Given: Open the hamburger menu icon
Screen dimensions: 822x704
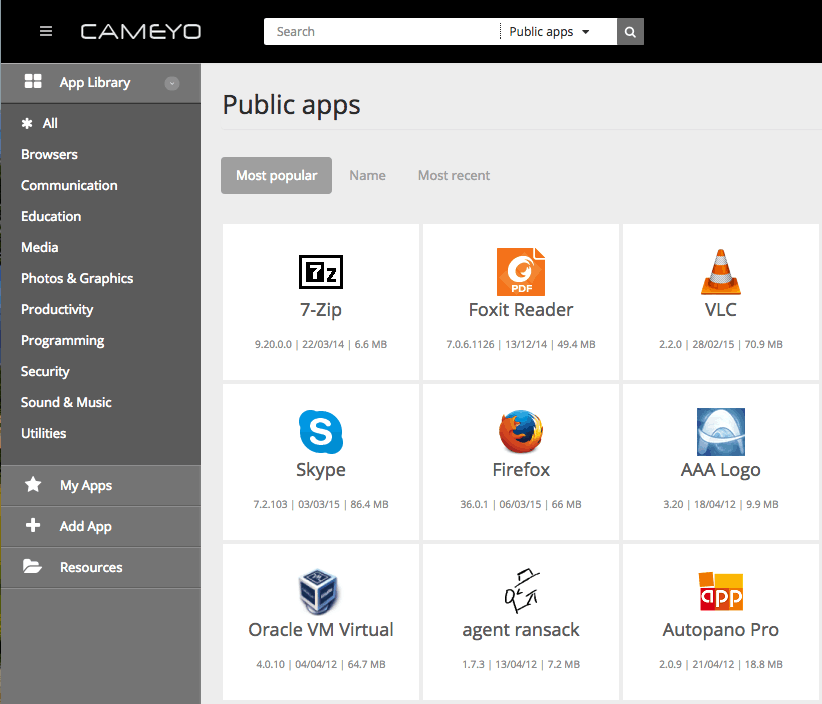Looking at the screenshot, I should point(46,31).
